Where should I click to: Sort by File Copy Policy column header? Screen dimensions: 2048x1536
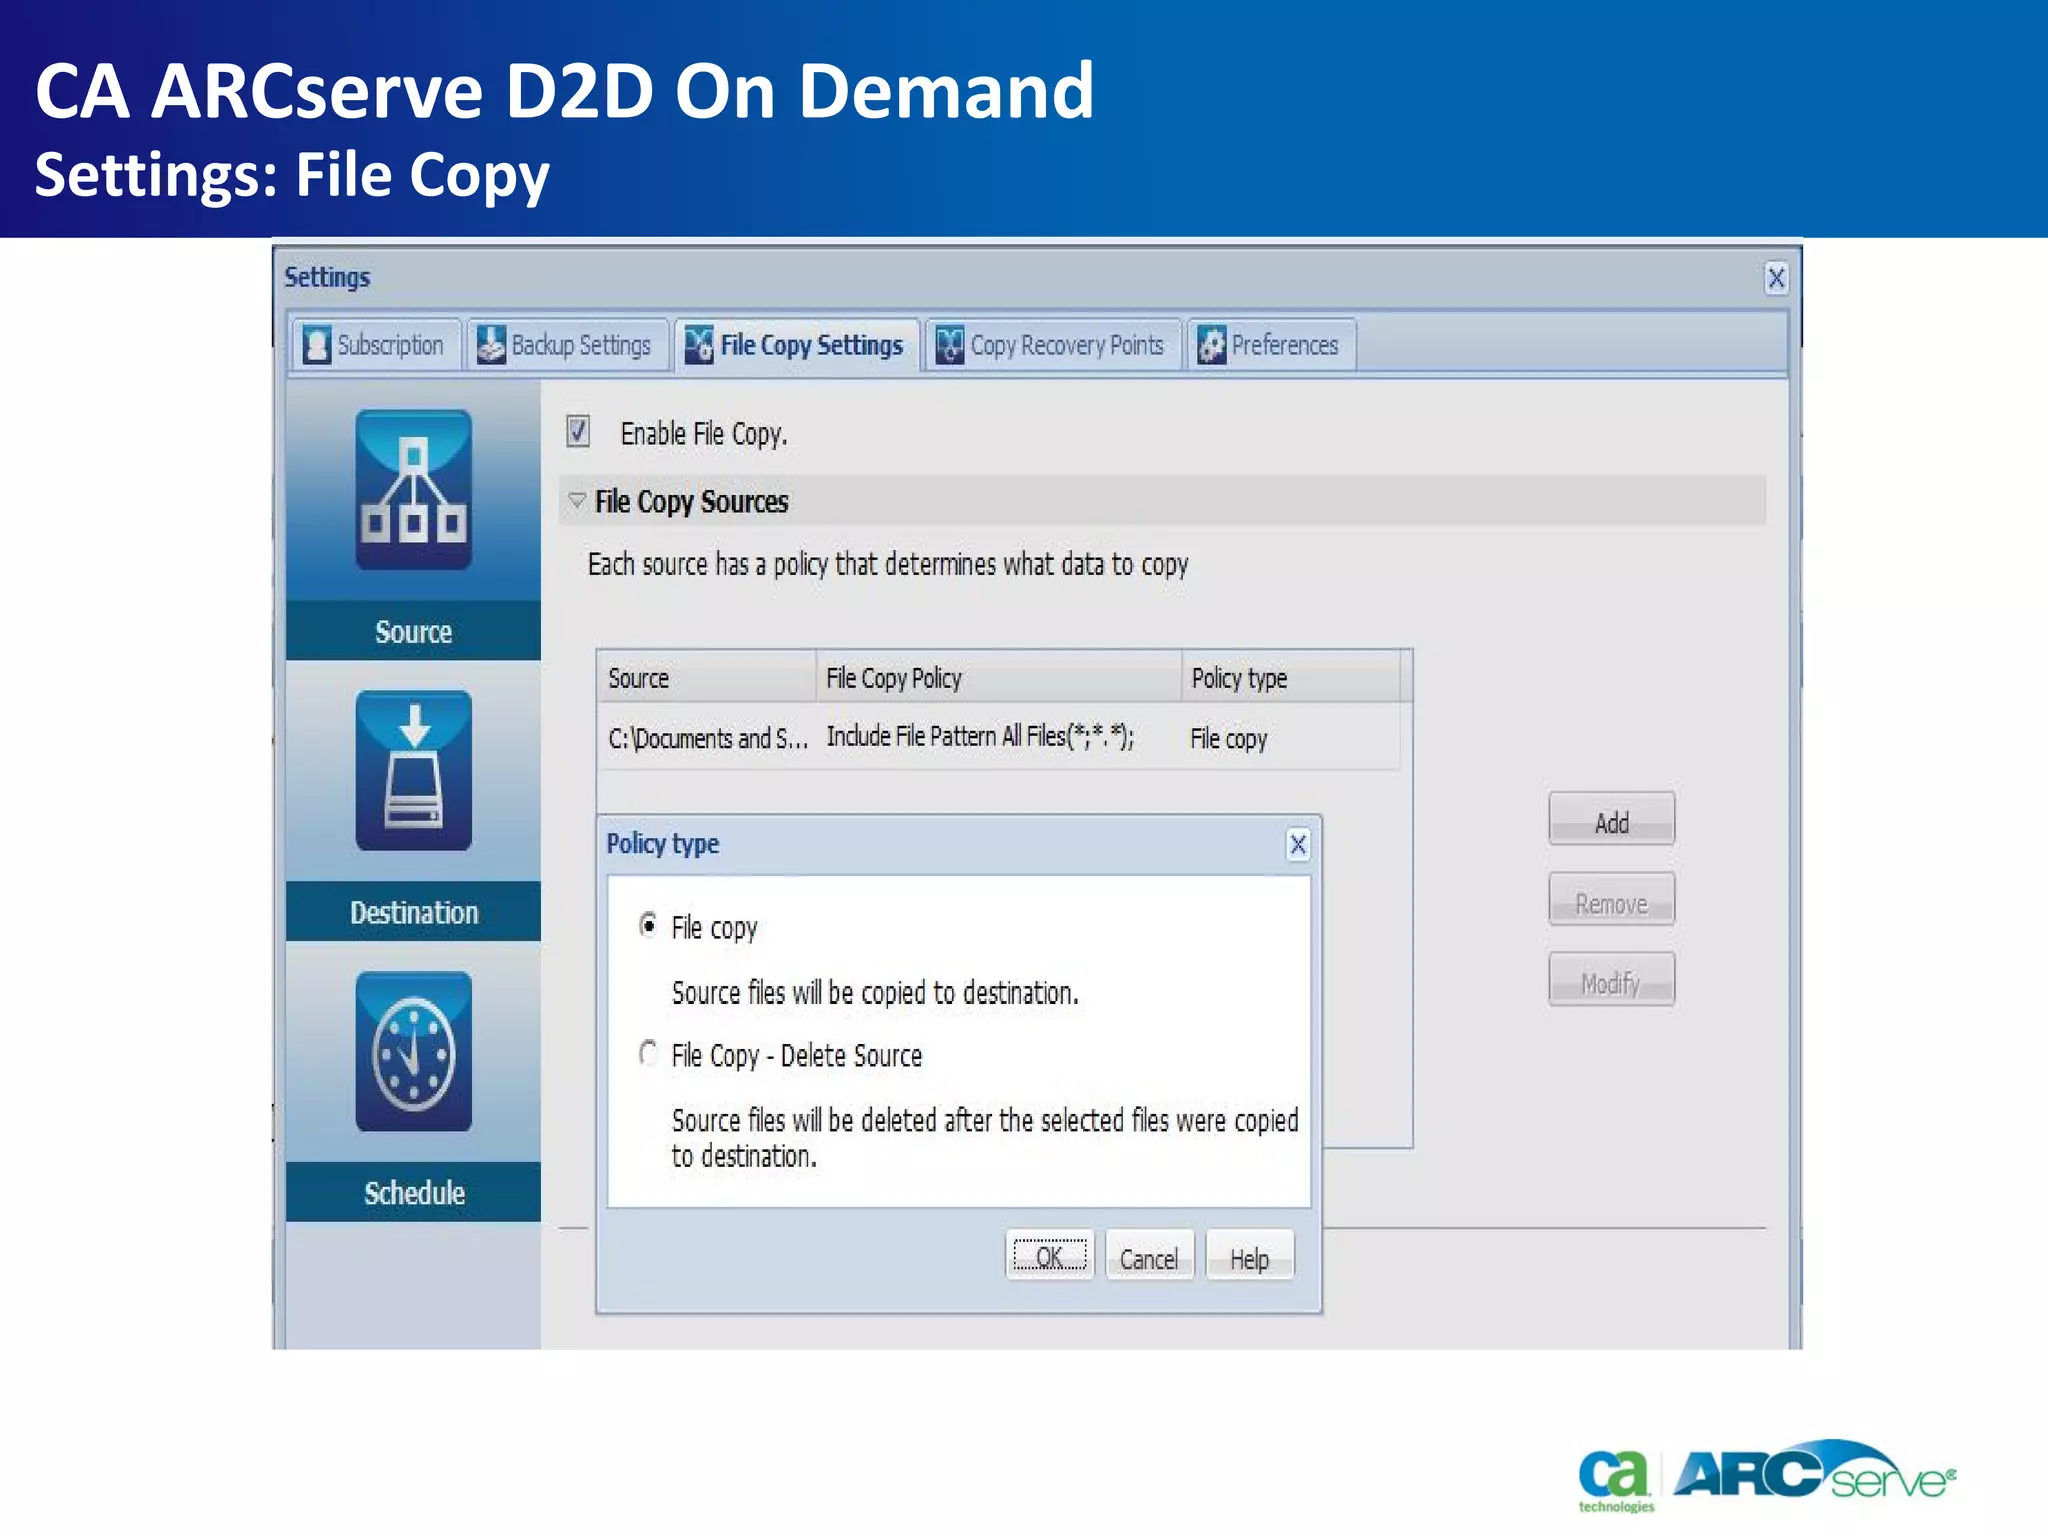point(999,677)
